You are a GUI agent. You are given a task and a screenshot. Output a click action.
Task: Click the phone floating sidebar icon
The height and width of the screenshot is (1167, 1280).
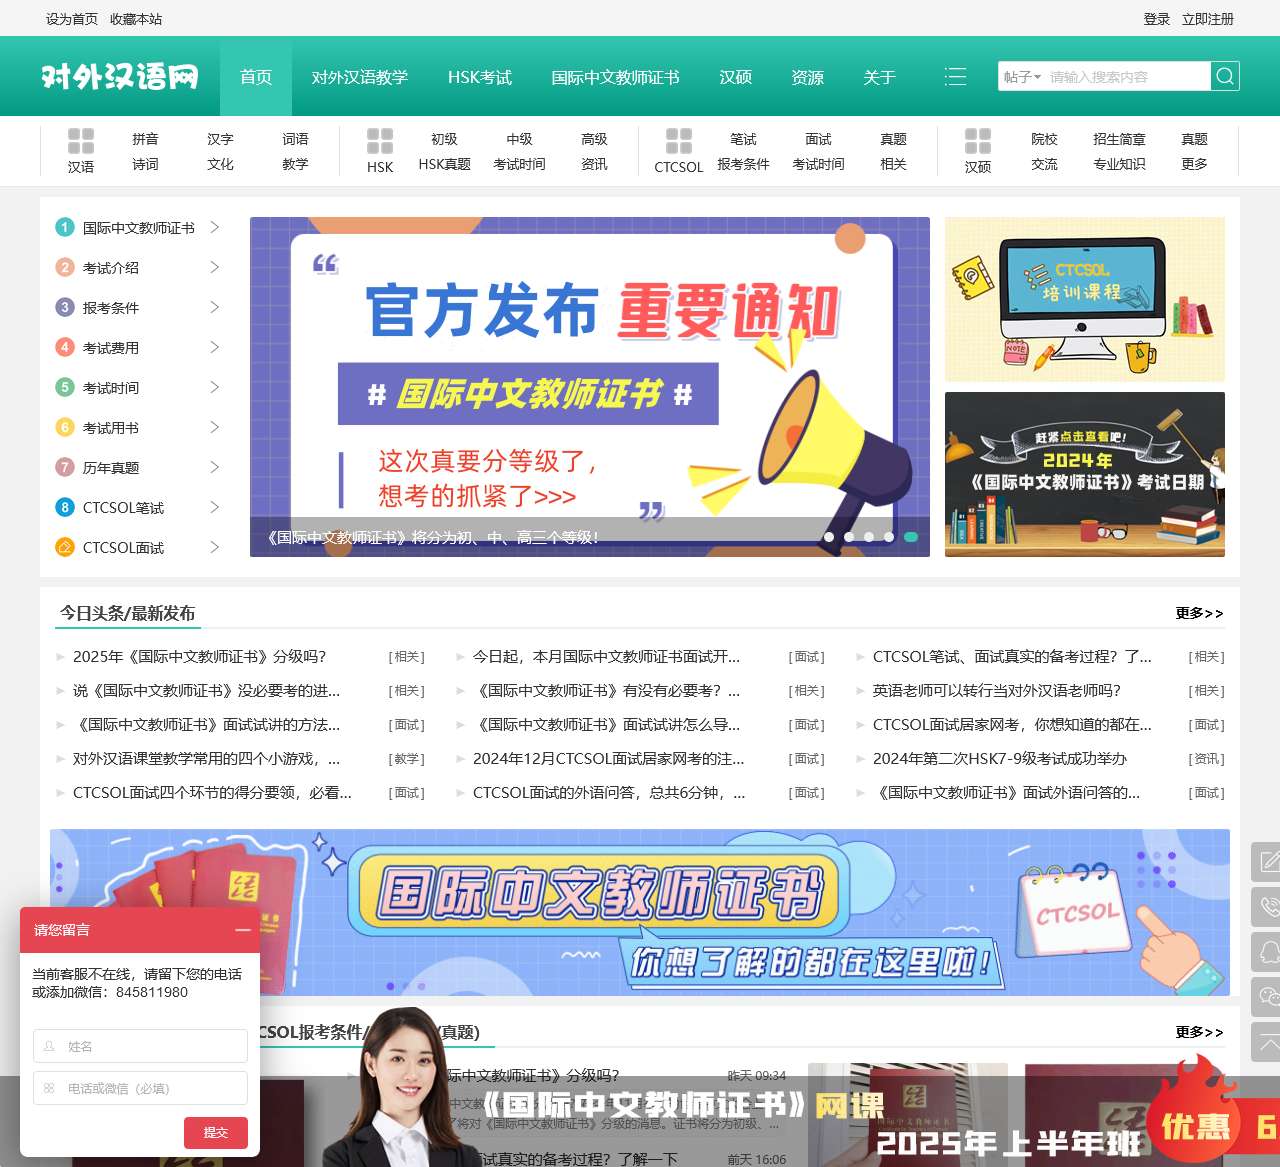click(1268, 907)
